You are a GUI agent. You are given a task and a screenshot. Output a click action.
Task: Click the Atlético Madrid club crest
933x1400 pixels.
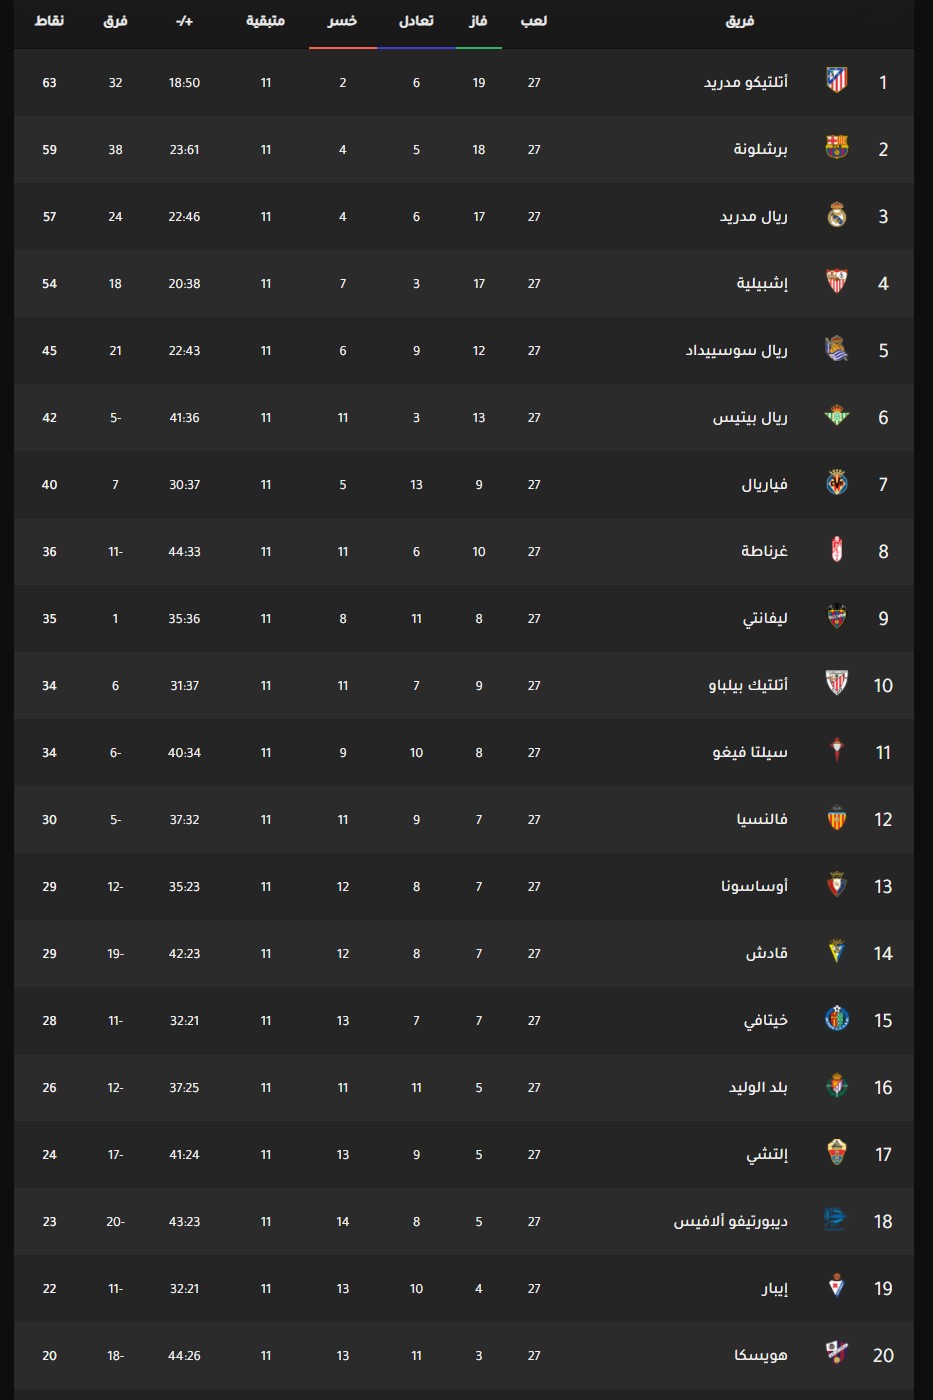(x=837, y=81)
